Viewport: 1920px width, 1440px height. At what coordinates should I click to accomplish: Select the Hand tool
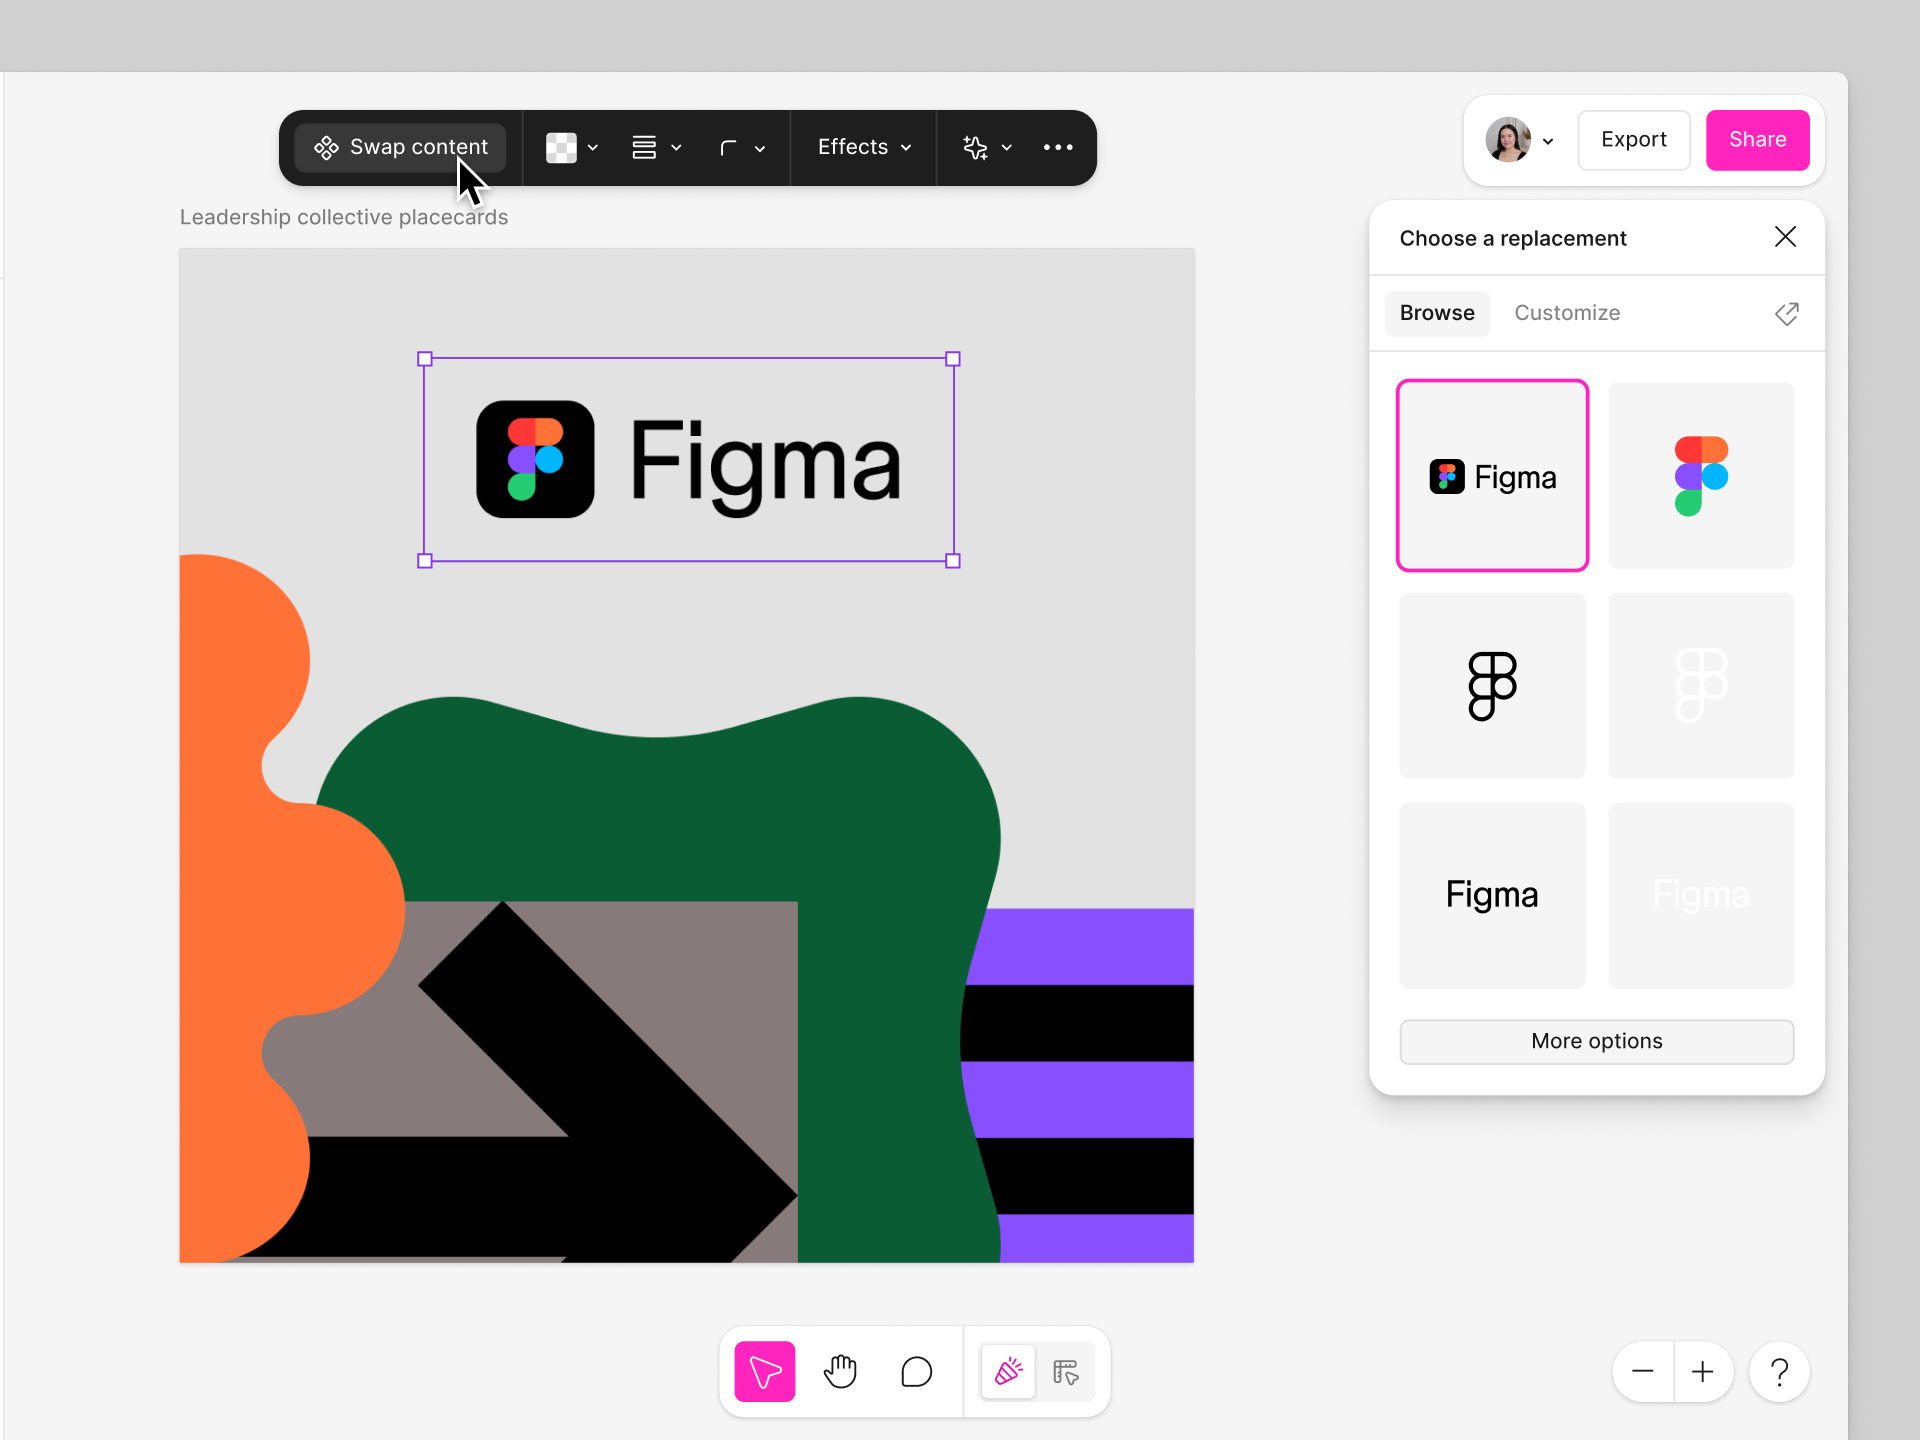(840, 1371)
